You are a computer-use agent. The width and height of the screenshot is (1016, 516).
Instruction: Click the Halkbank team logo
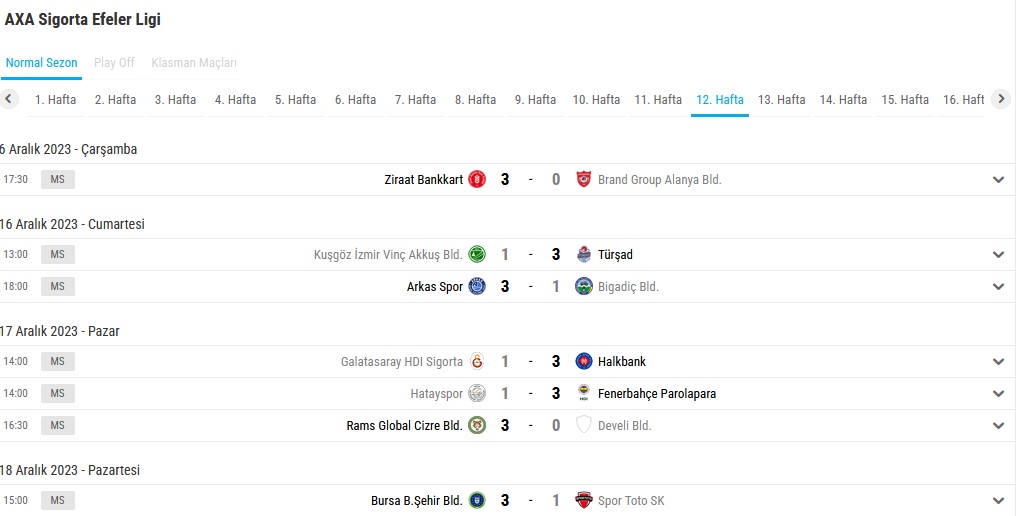pyautogui.click(x=584, y=362)
